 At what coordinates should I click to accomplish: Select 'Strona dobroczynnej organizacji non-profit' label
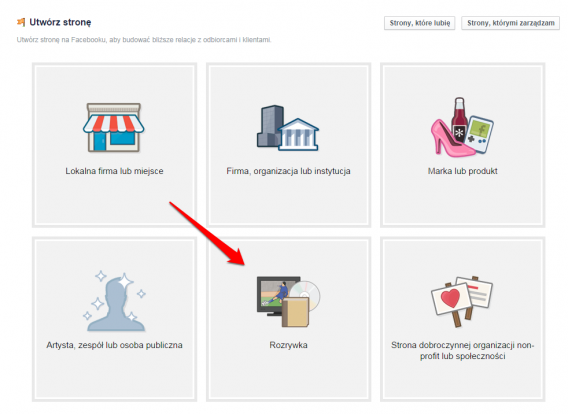(463, 351)
